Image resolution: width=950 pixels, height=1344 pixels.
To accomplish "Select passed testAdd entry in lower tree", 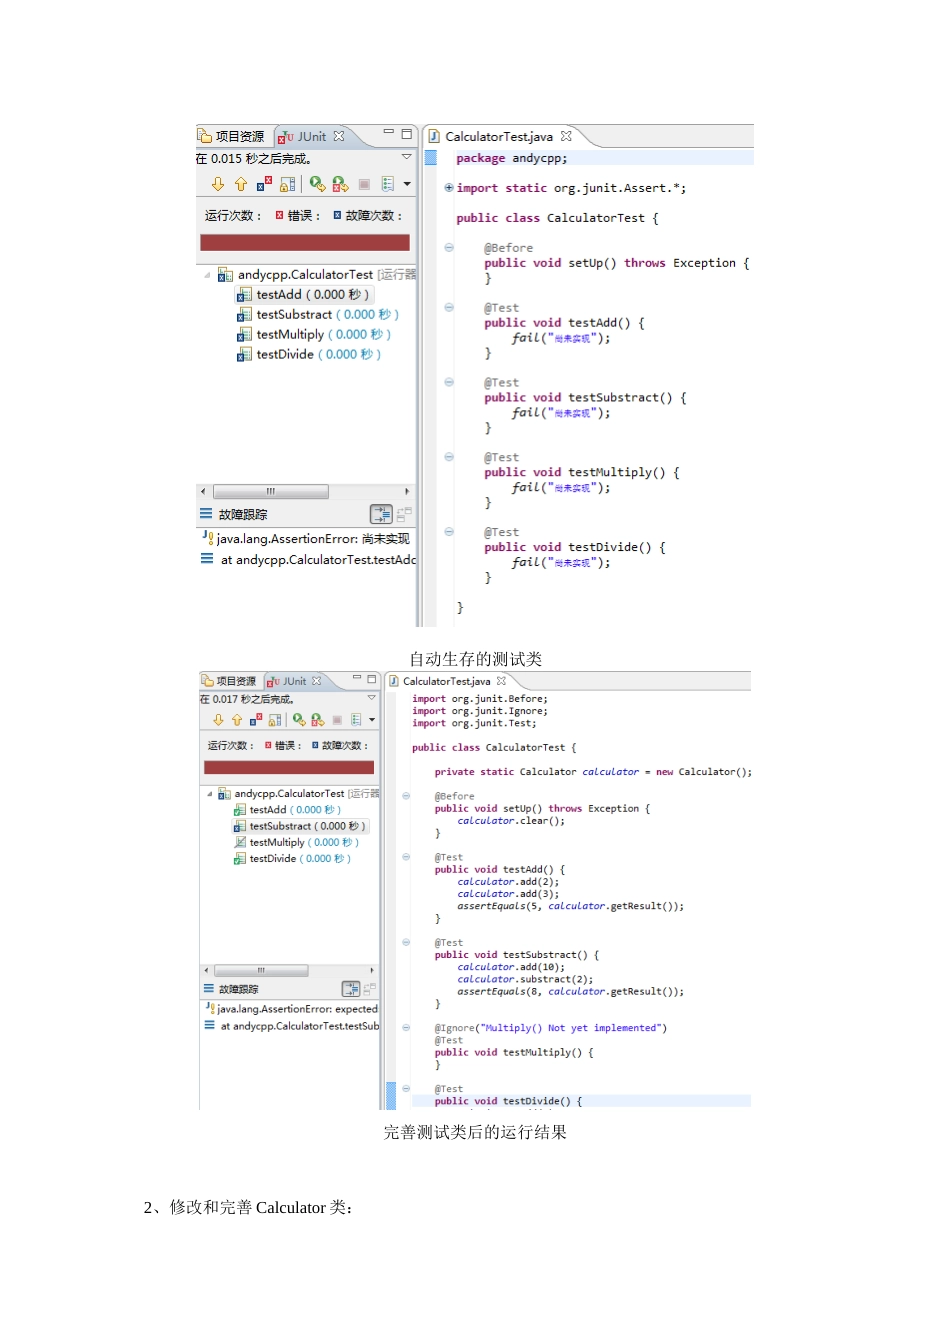I will pyautogui.click(x=288, y=810).
